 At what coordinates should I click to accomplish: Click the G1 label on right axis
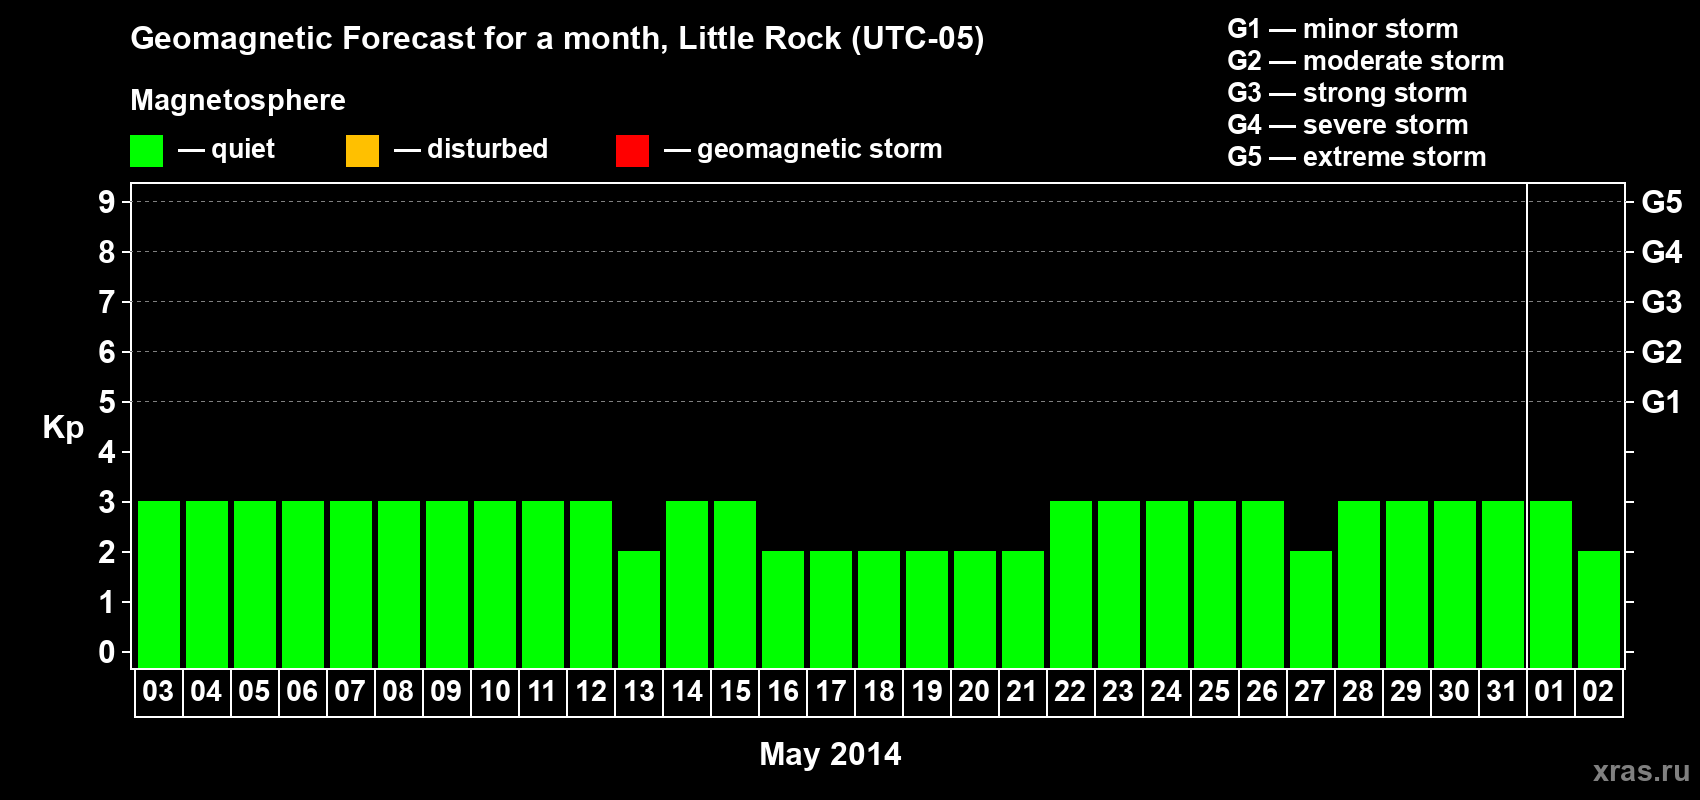click(x=1661, y=402)
